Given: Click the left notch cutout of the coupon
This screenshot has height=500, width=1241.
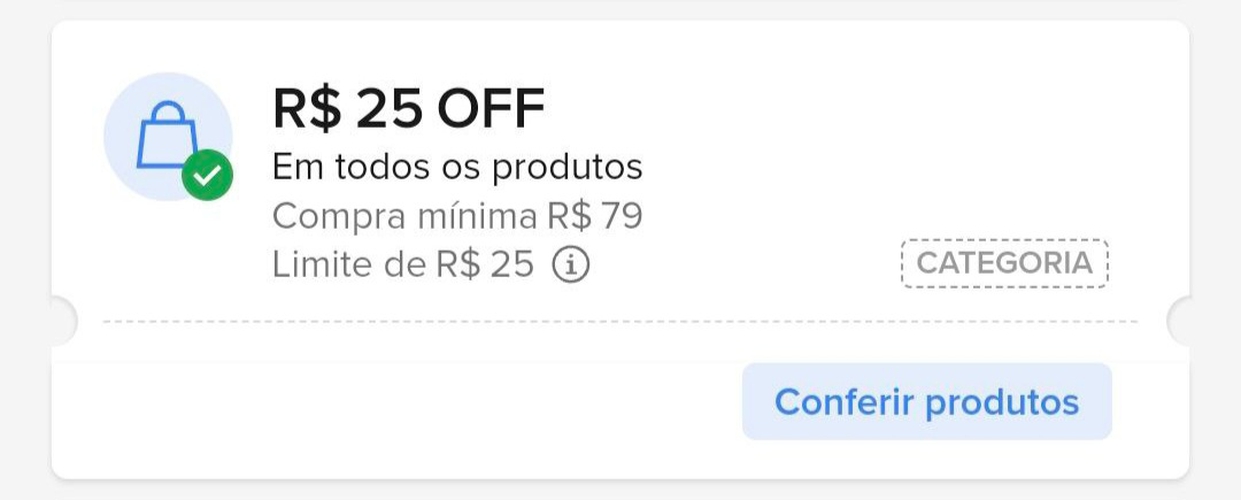Looking at the screenshot, I should (x=62, y=321).
